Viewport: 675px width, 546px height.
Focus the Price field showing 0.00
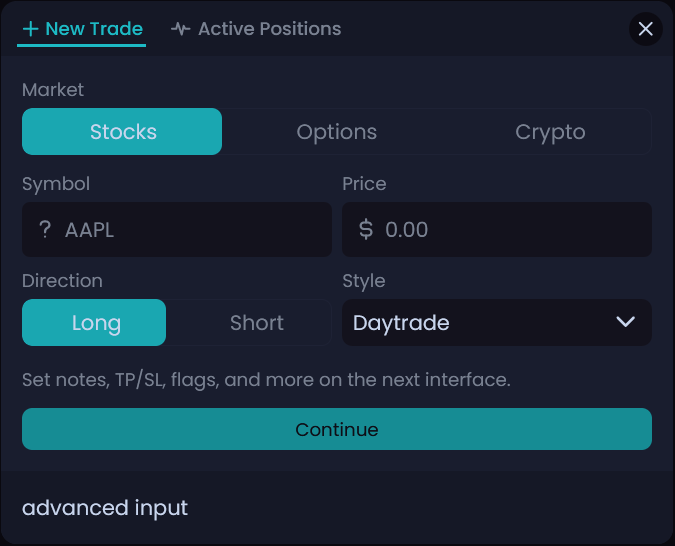[x=510, y=230]
